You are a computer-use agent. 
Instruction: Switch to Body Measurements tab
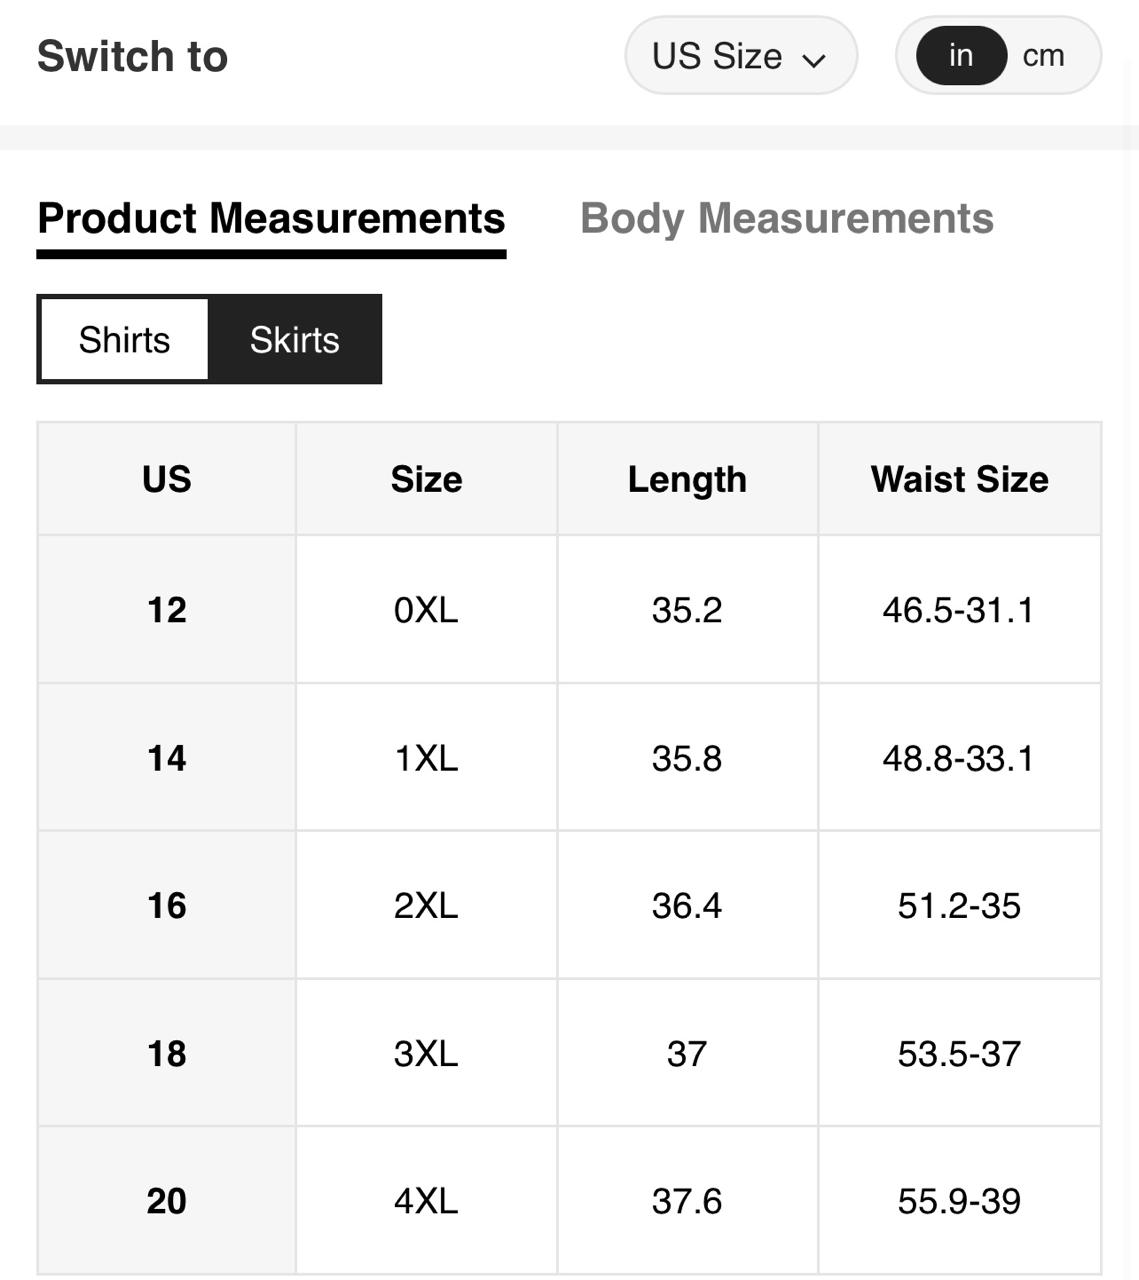(787, 219)
